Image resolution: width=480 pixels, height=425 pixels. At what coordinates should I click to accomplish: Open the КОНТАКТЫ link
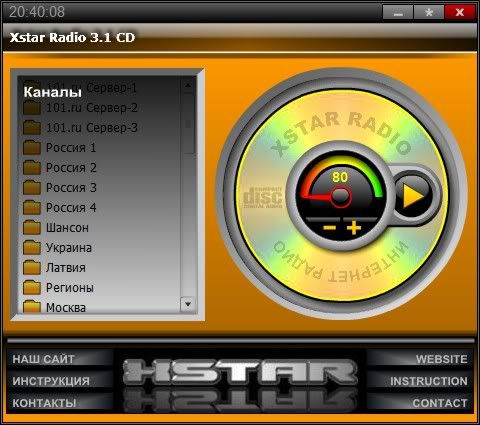point(44,403)
